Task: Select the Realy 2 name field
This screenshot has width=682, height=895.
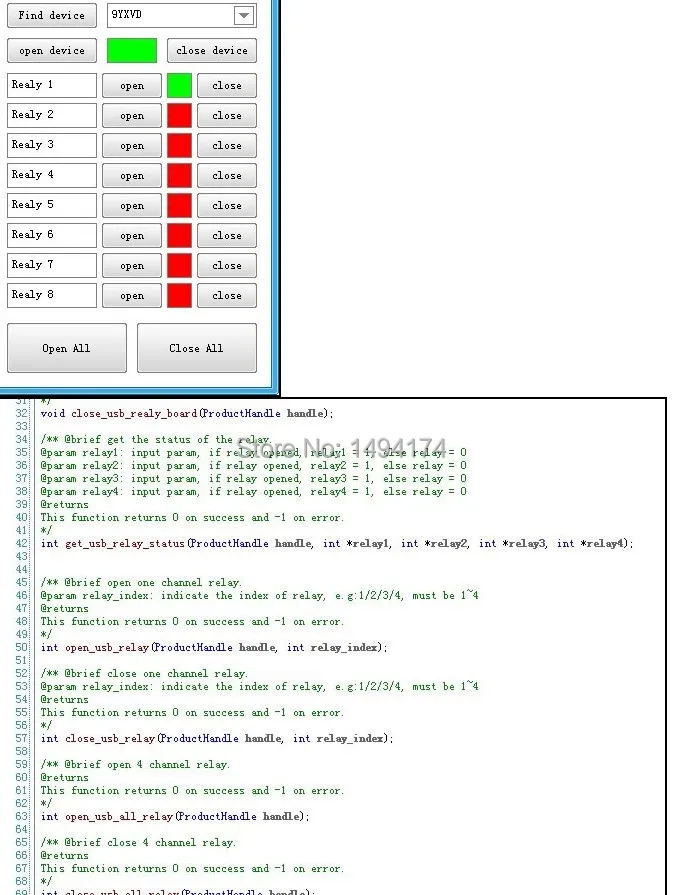Action: [52, 115]
